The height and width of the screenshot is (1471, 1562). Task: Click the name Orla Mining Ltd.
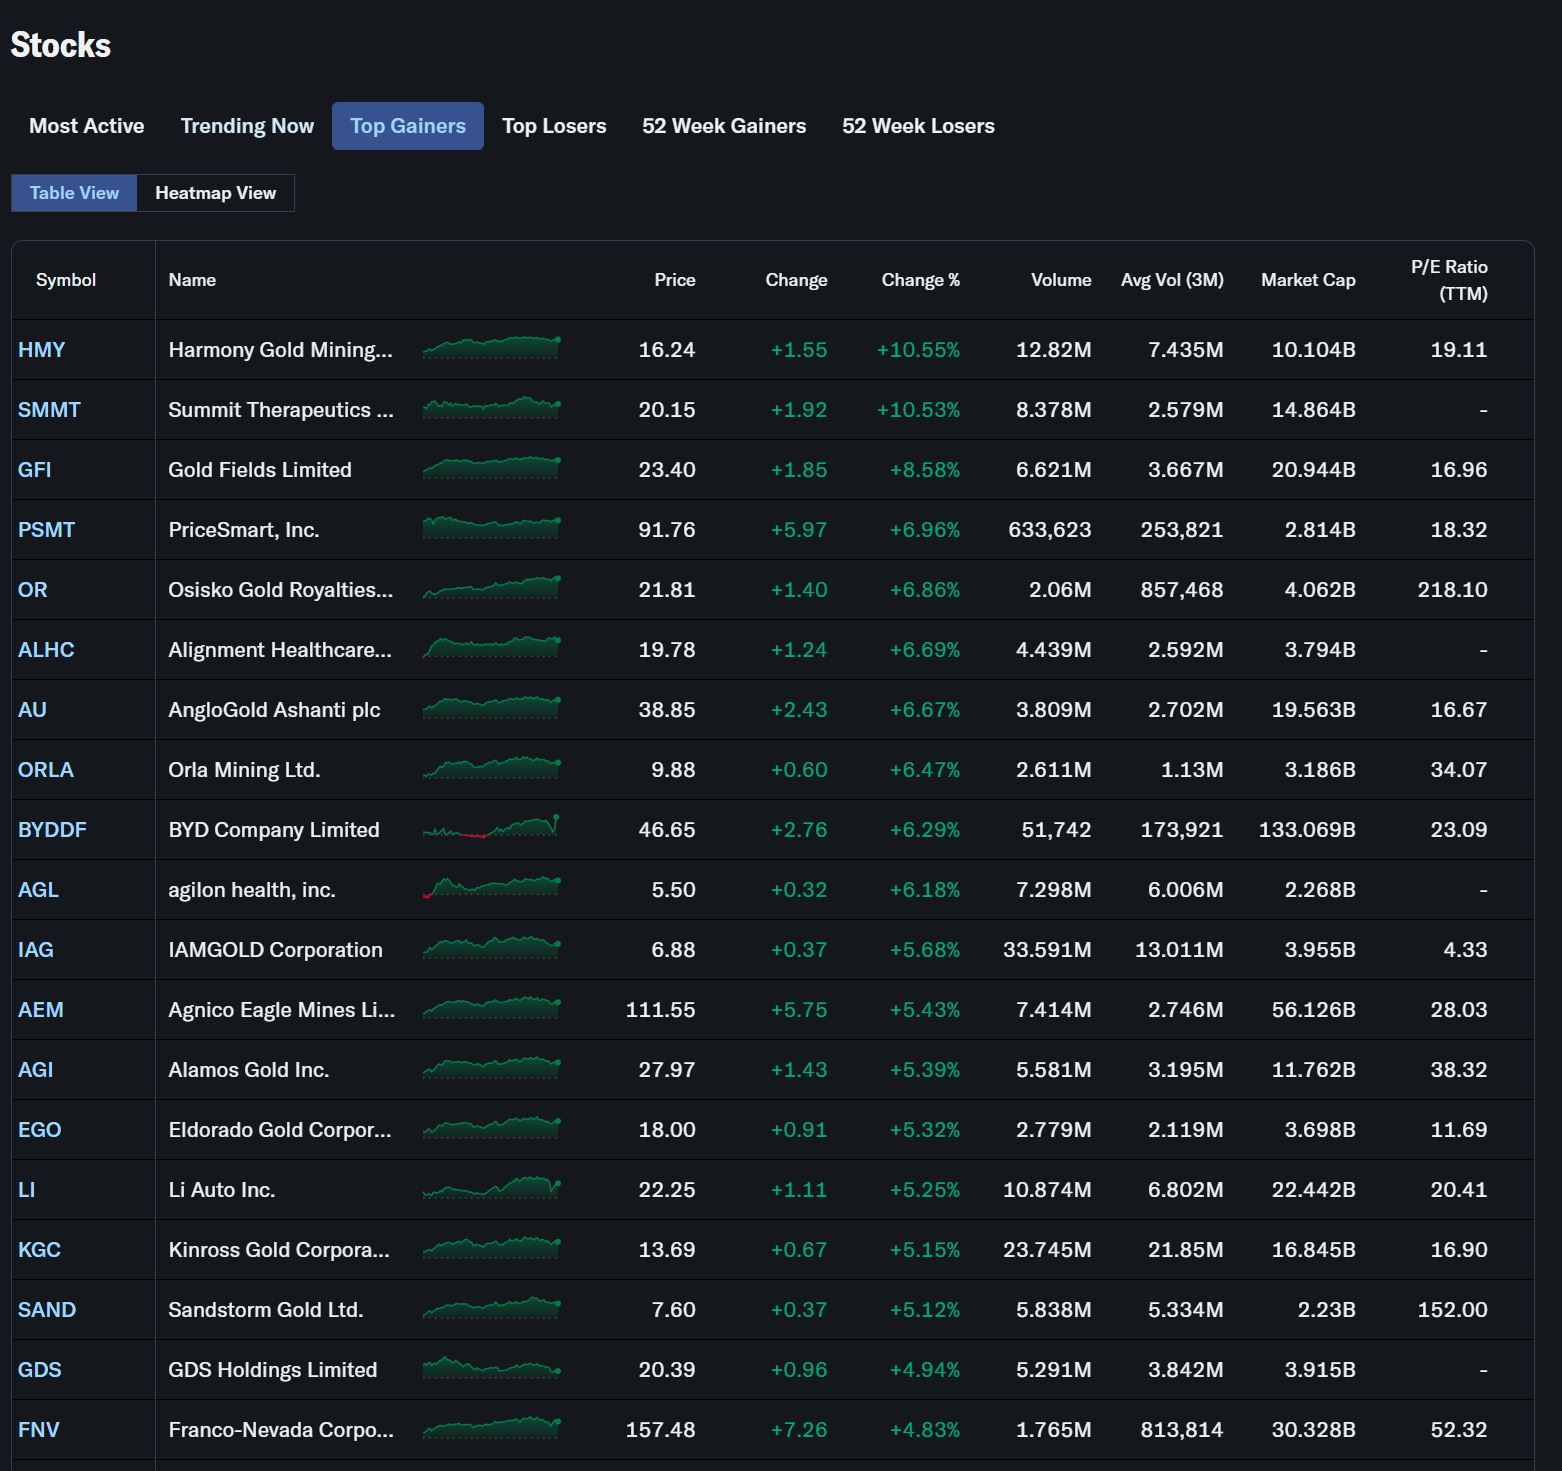pyautogui.click(x=244, y=770)
